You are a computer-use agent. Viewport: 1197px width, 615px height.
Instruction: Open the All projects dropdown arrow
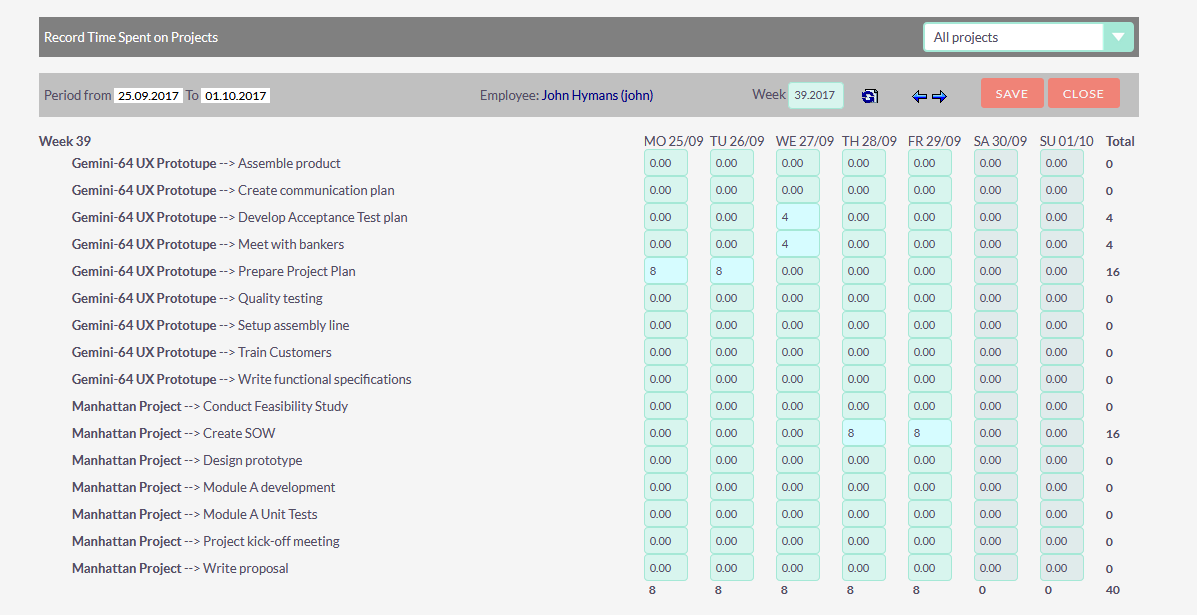click(x=1118, y=37)
